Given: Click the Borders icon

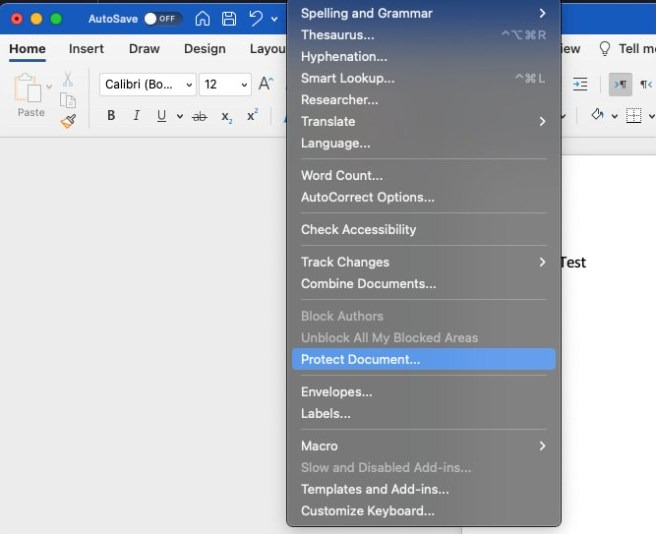Looking at the screenshot, I should click(x=633, y=116).
